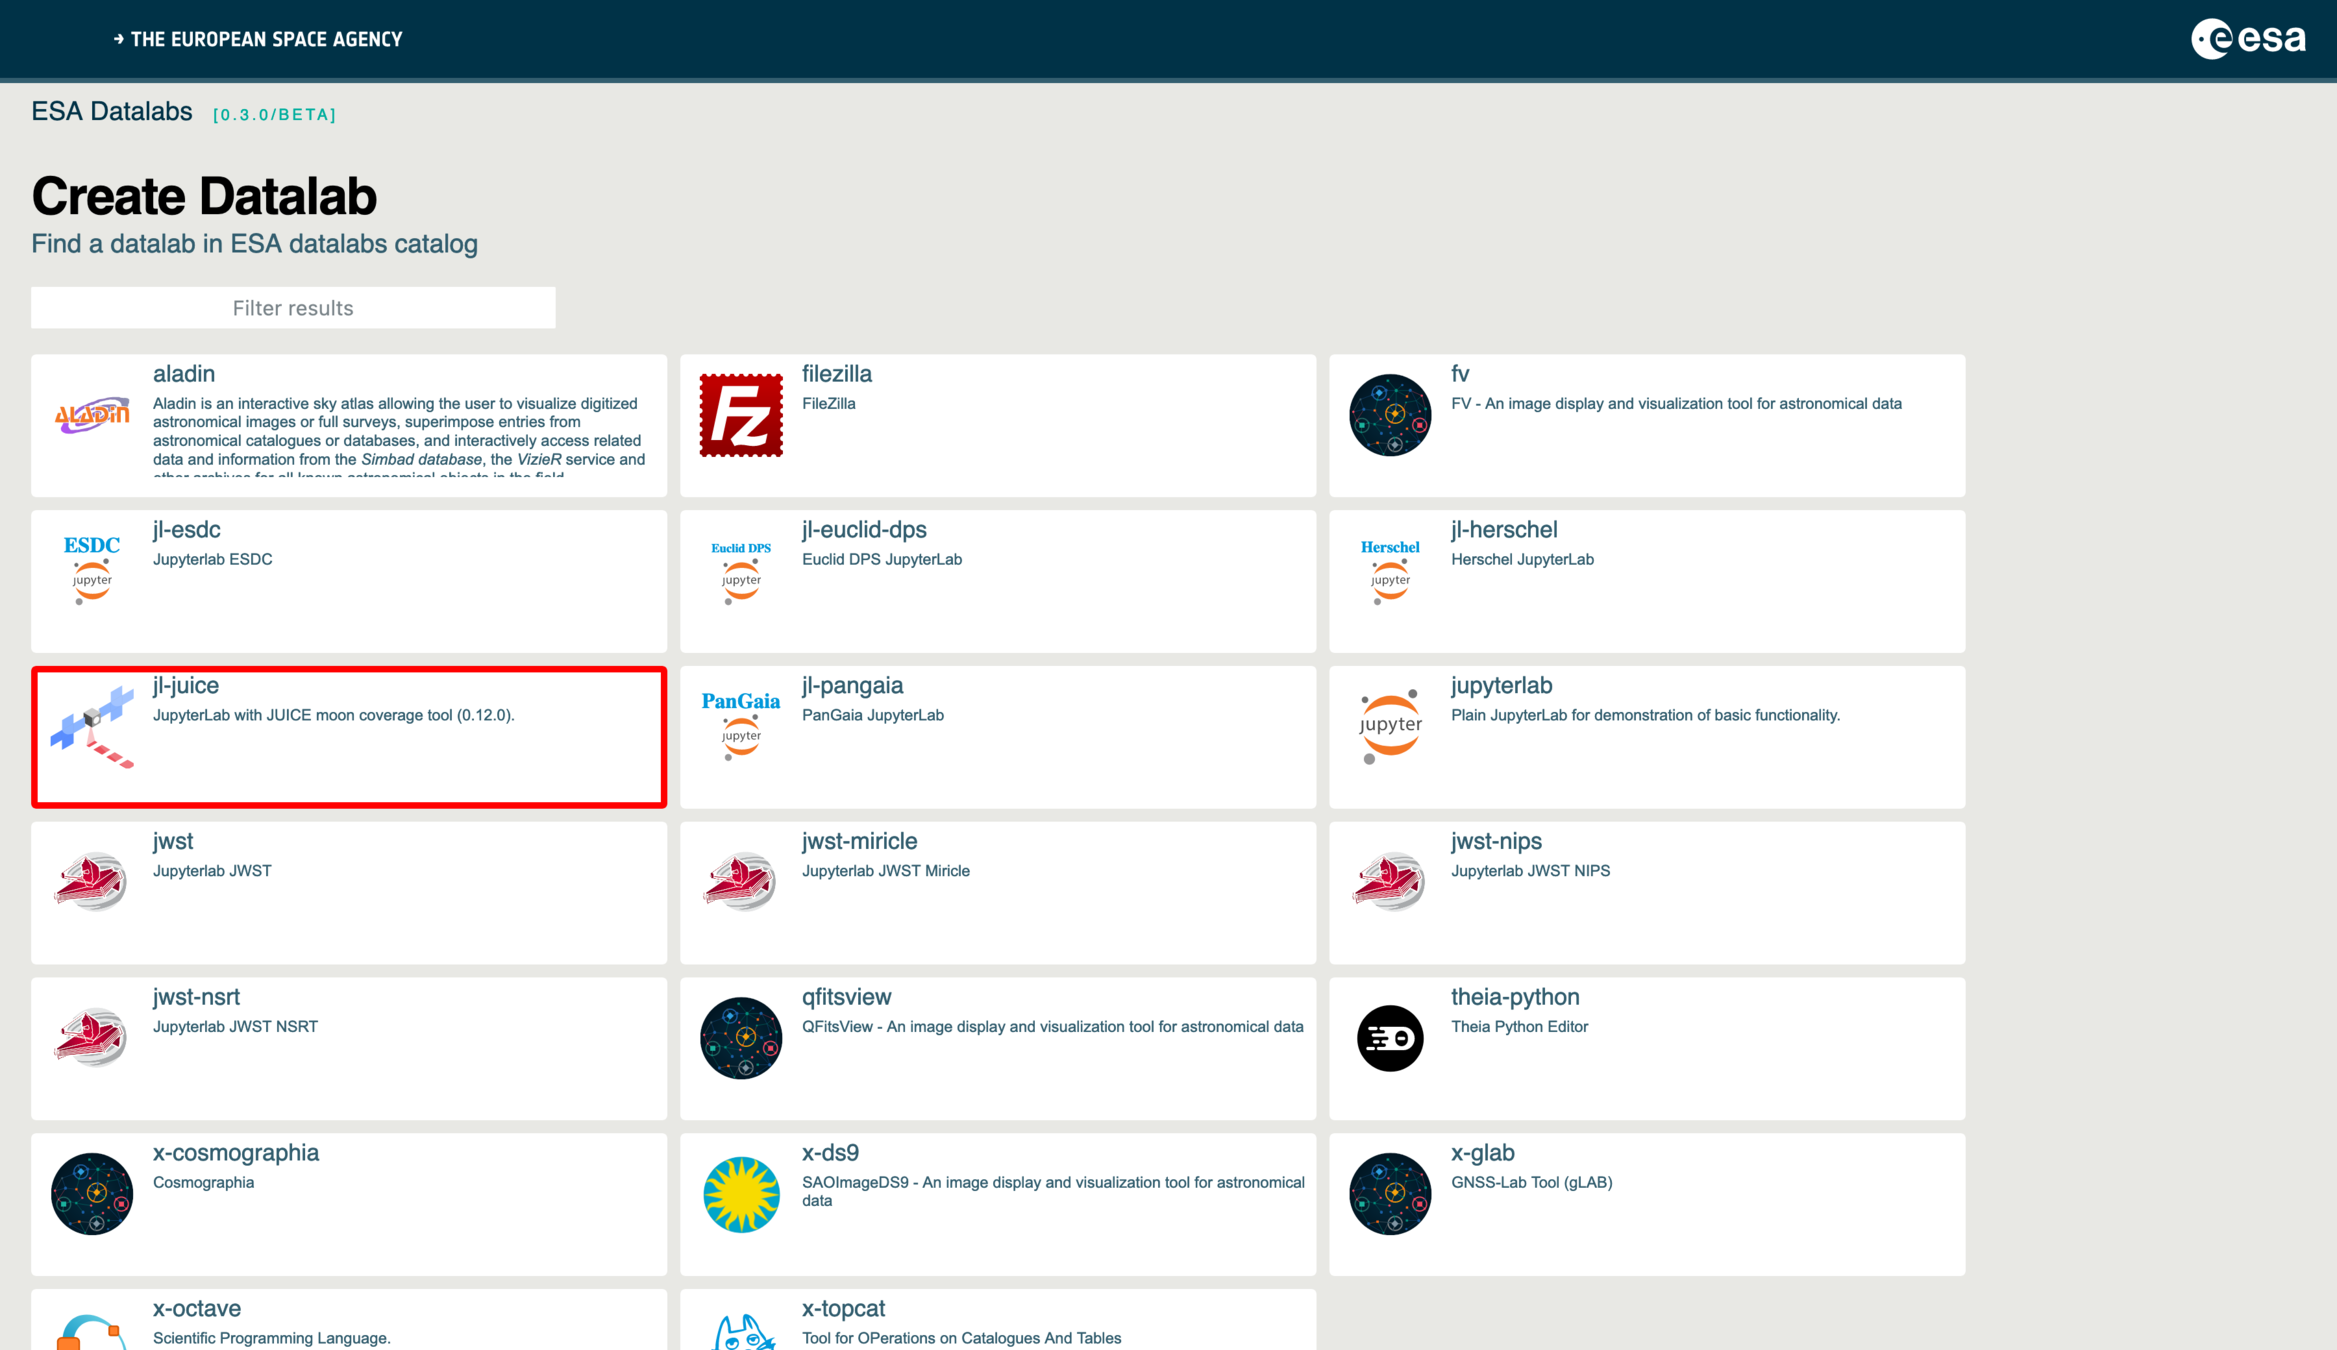Click the JWST telescope icon for jwst-nips
2337x1350 pixels.
pos(1390,882)
